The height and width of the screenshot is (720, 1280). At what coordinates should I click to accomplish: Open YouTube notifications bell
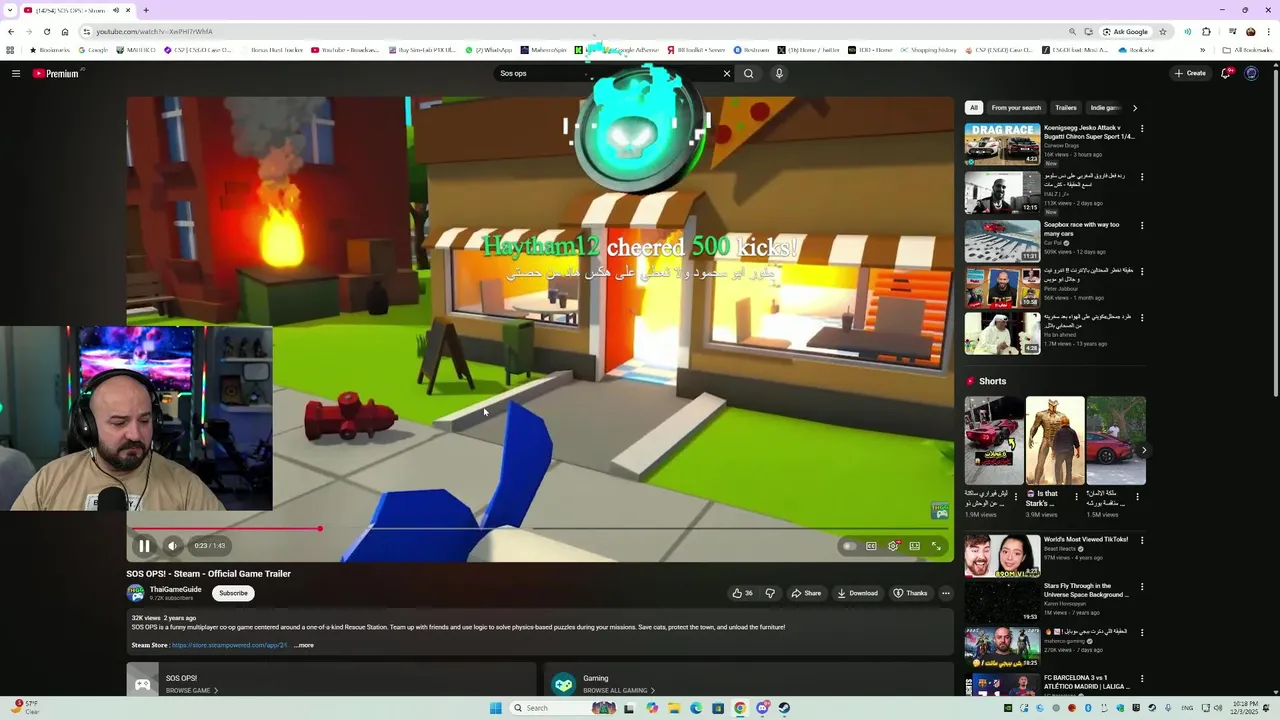1227,73
